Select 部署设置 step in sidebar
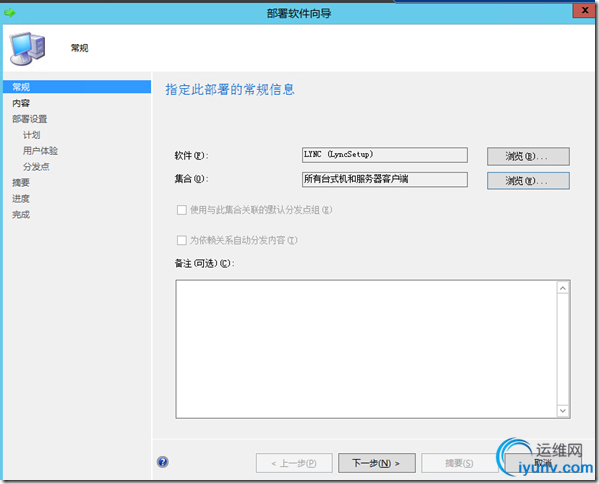Viewport: 599px width, 484px height. point(29,119)
